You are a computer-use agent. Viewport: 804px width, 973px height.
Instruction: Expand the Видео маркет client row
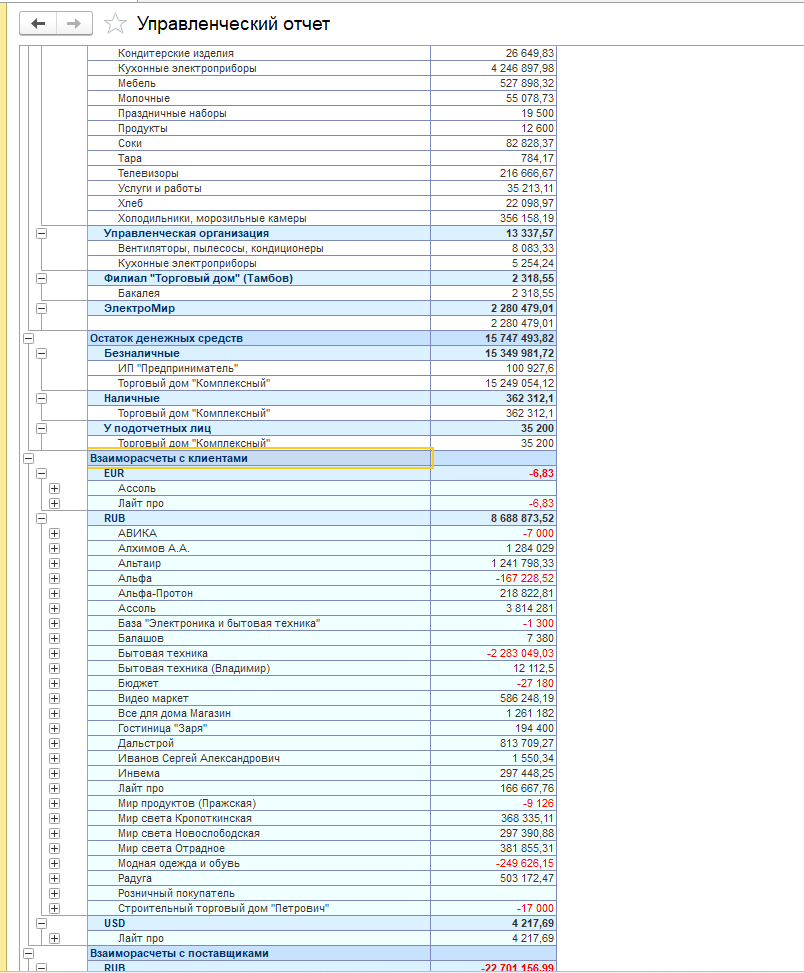click(x=55, y=698)
